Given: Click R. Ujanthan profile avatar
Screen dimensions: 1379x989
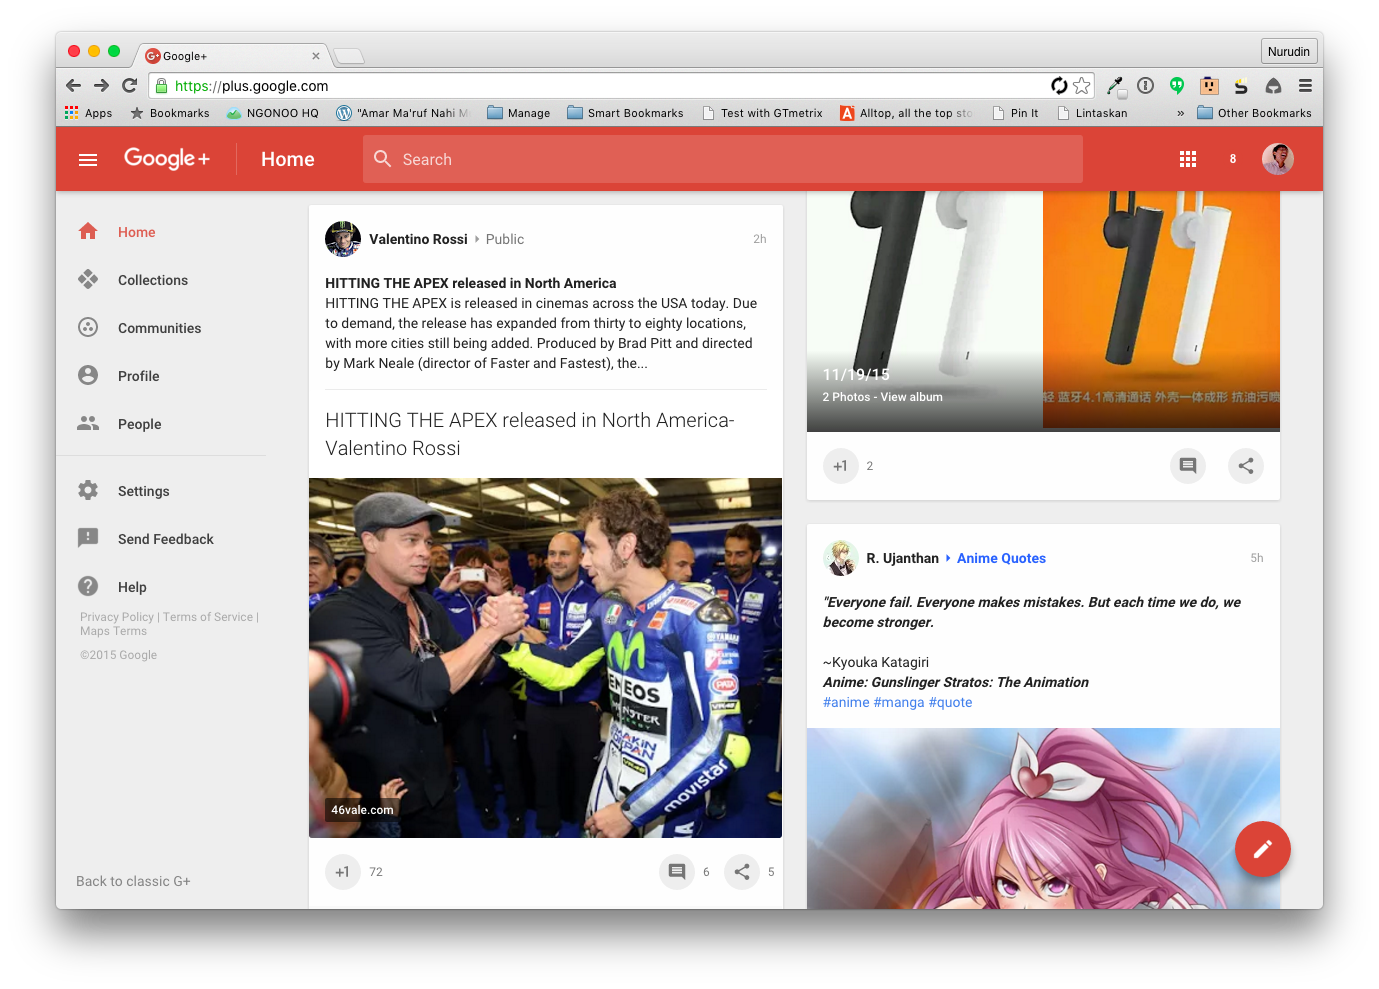Looking at the screenshot, I should coord(841,558).
